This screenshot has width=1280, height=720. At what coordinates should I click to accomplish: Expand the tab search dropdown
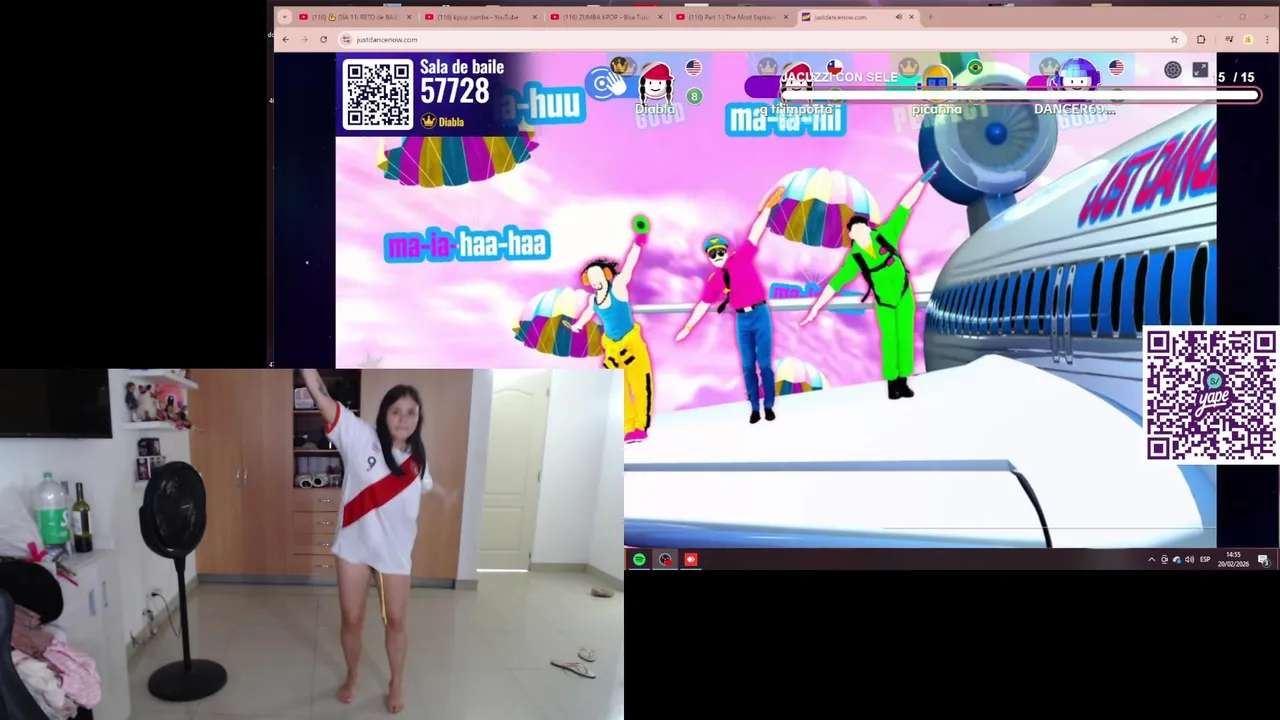click(284, 17)
